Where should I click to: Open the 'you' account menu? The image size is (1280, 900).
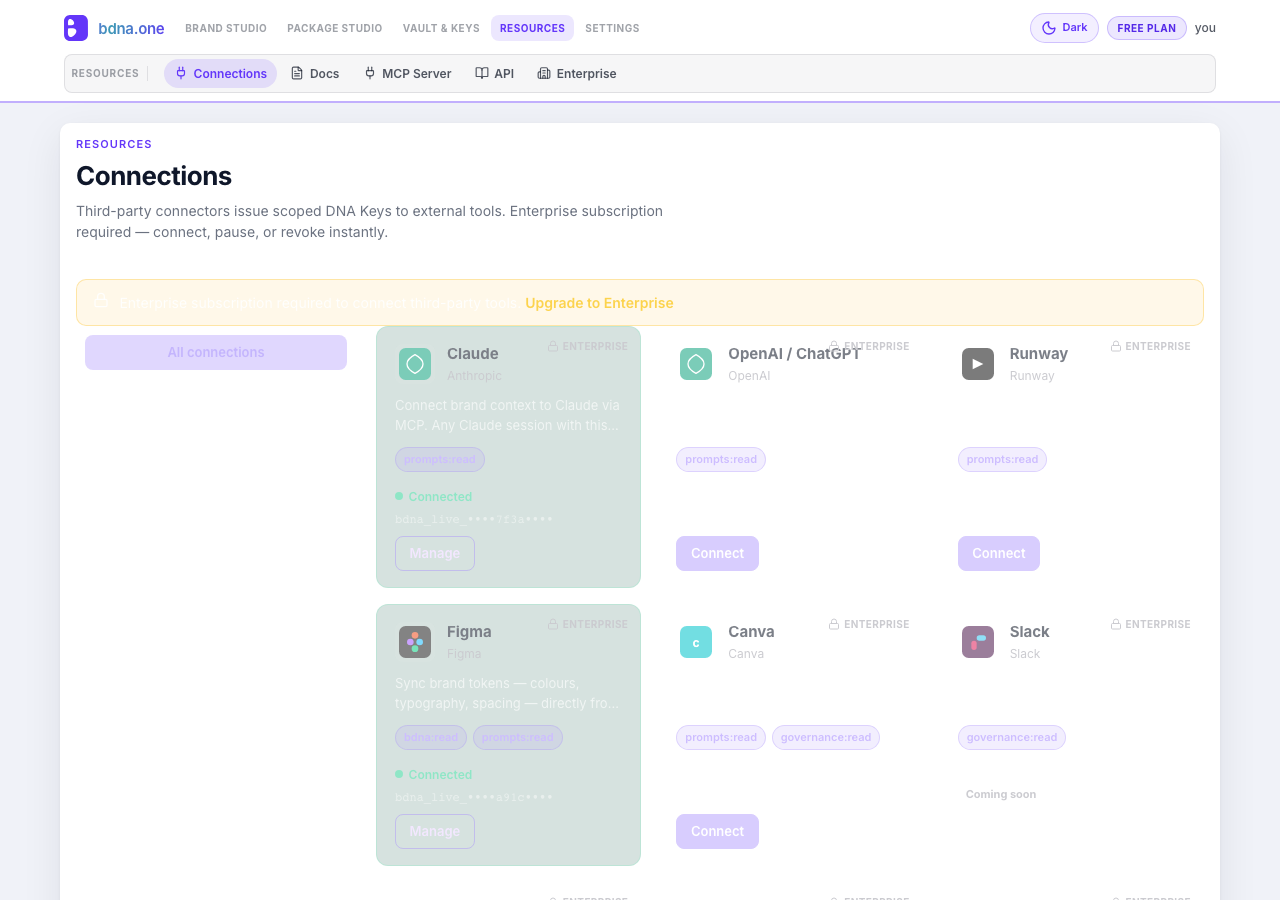(x=1205, y=28)
